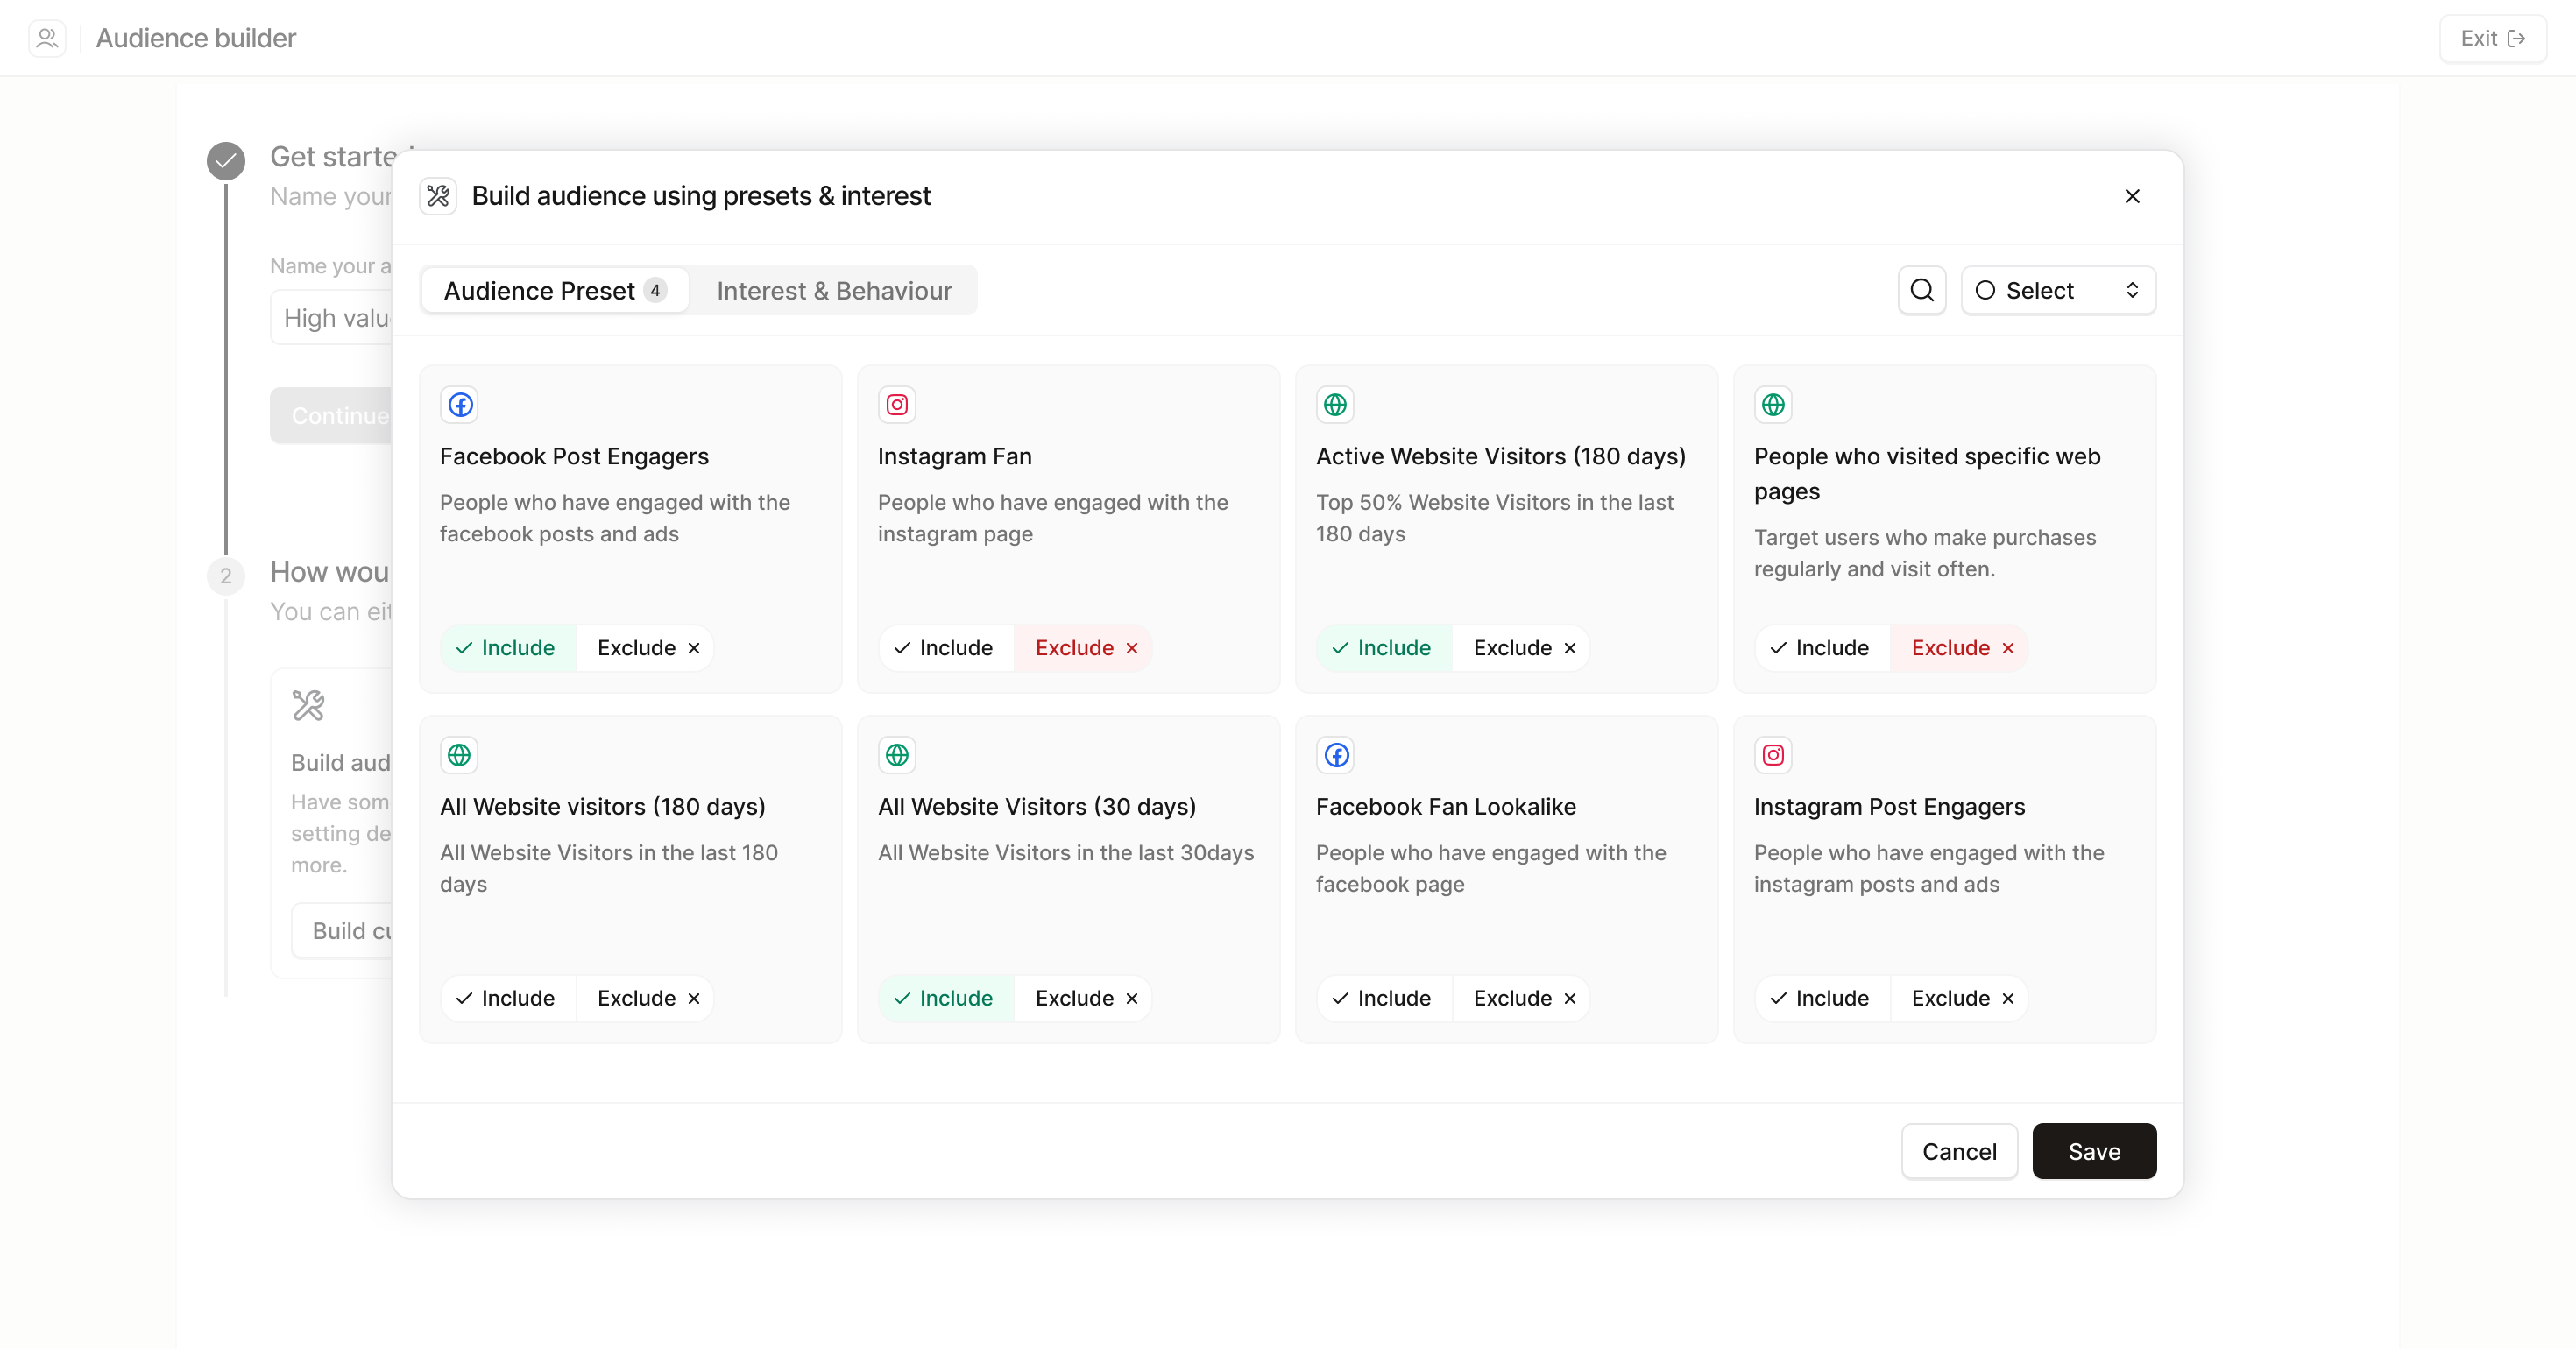Click the tools icon beside the dialog title
Image resolution: width=2576 pixels, height=1349 pixels.
[x=438, y=196]
